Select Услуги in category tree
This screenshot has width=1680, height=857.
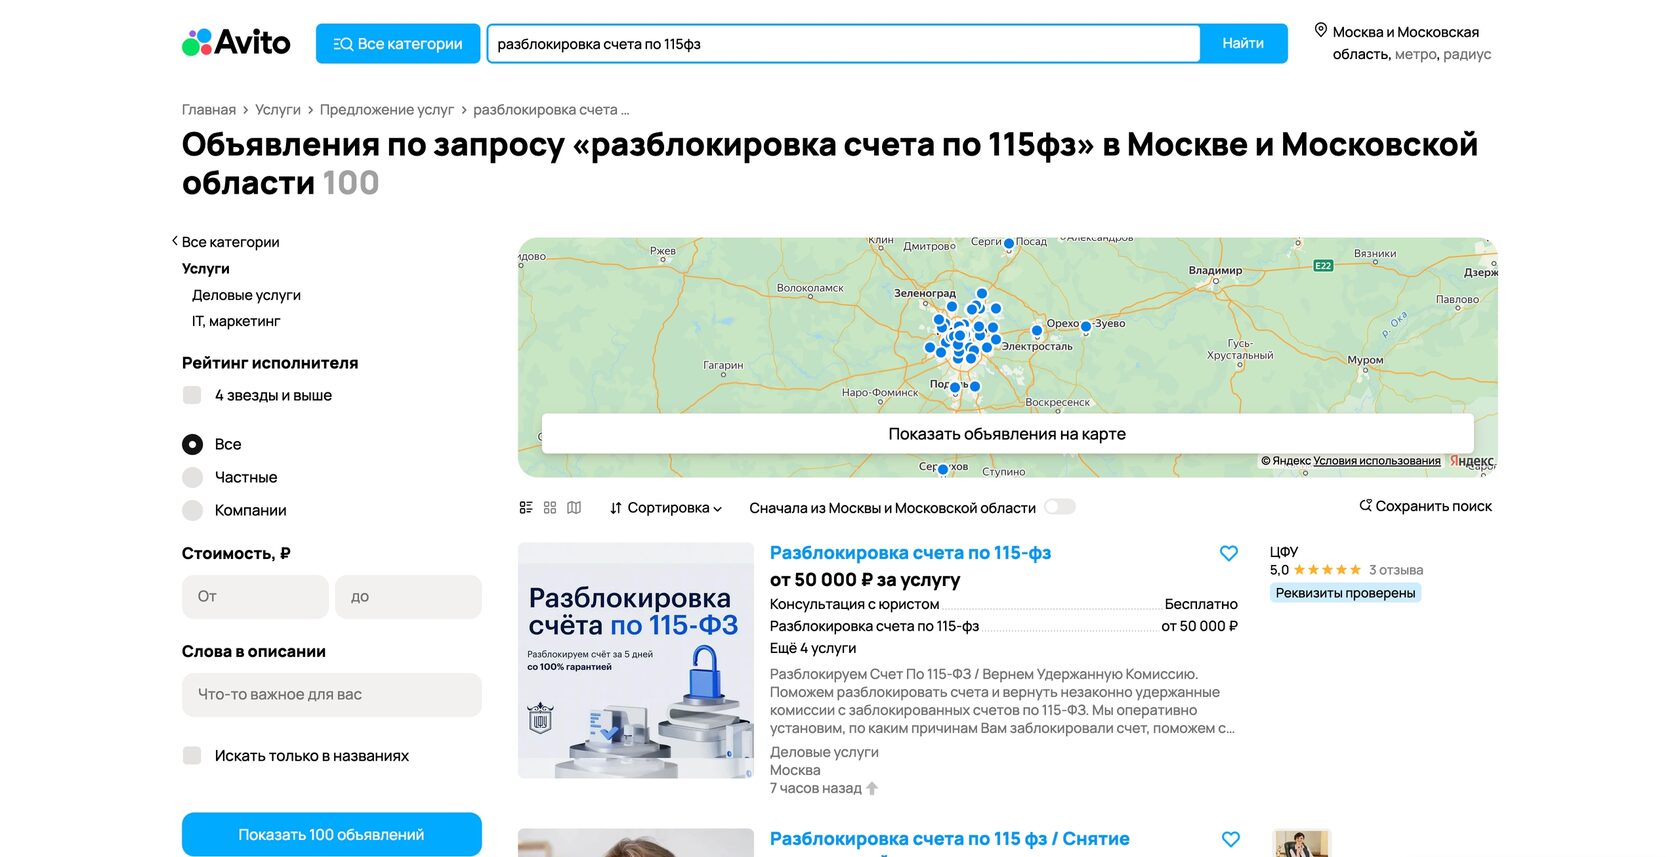point(206,268)
